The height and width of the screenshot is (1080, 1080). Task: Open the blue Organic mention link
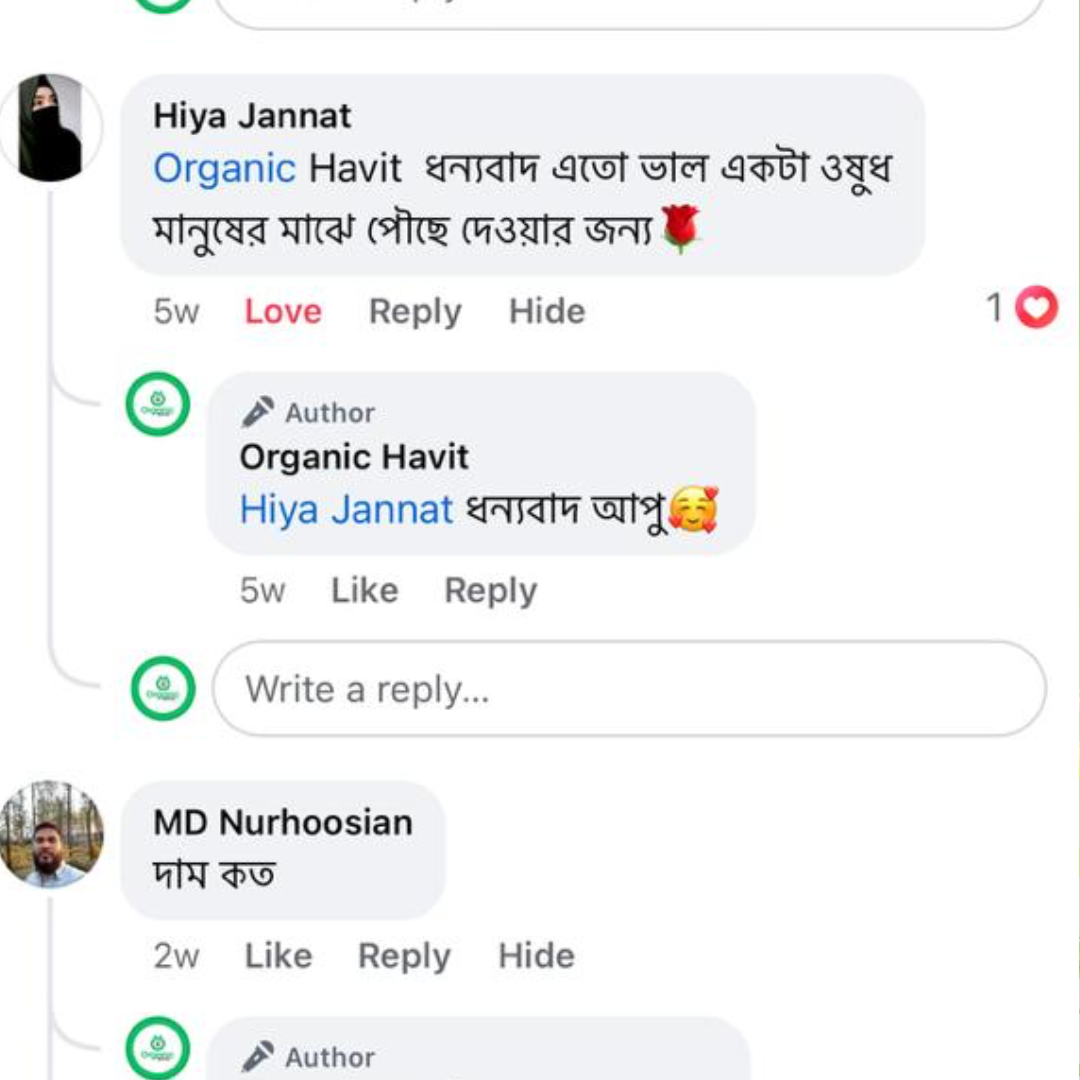pos(224,168)
